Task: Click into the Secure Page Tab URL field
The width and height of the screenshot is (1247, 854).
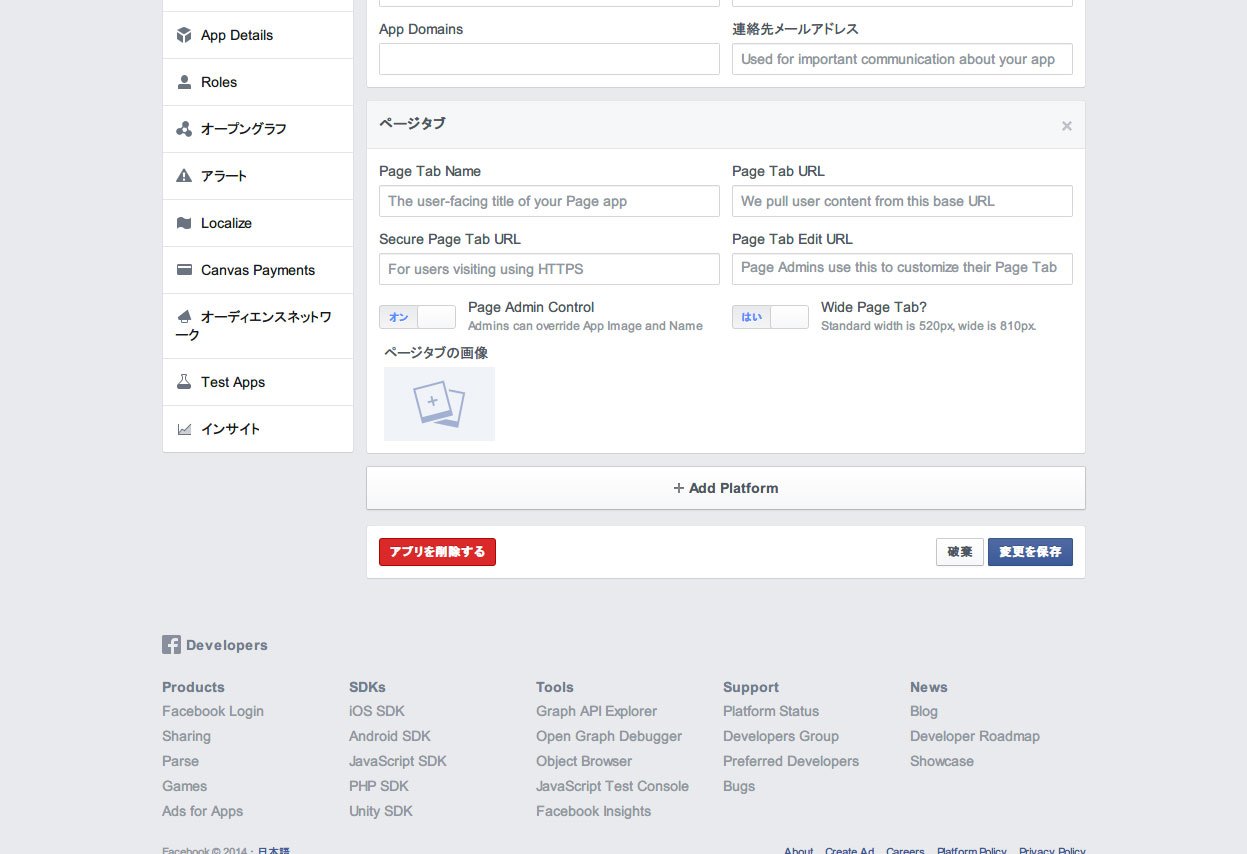Action: tap(549, 269)
